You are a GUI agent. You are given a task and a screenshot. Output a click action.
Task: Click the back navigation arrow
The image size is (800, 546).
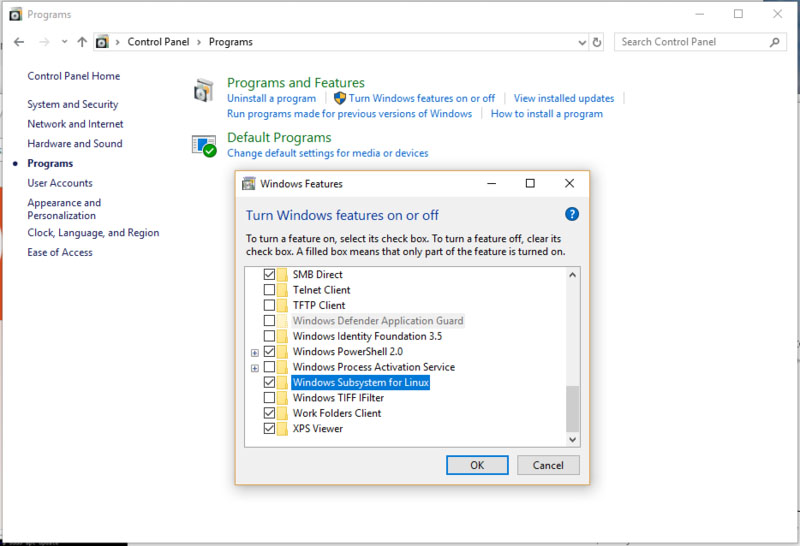click(19, 42)
